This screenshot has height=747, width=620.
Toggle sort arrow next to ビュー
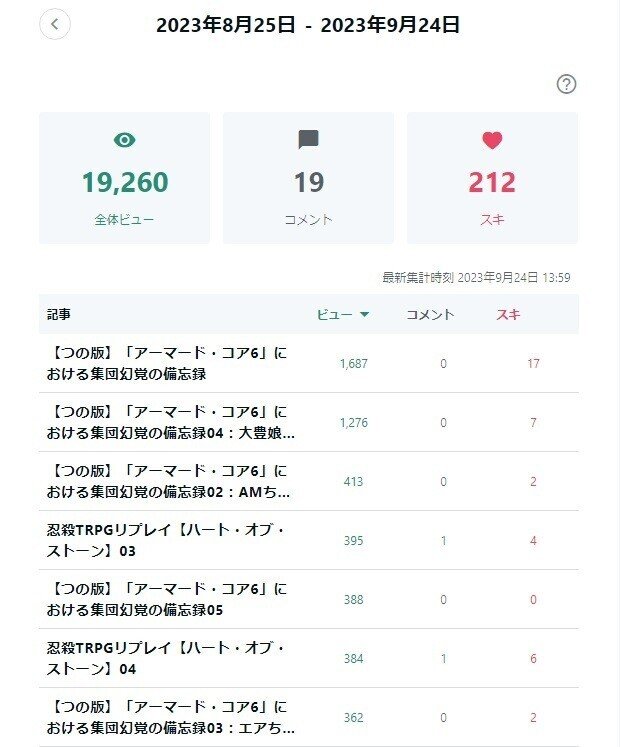365,314
